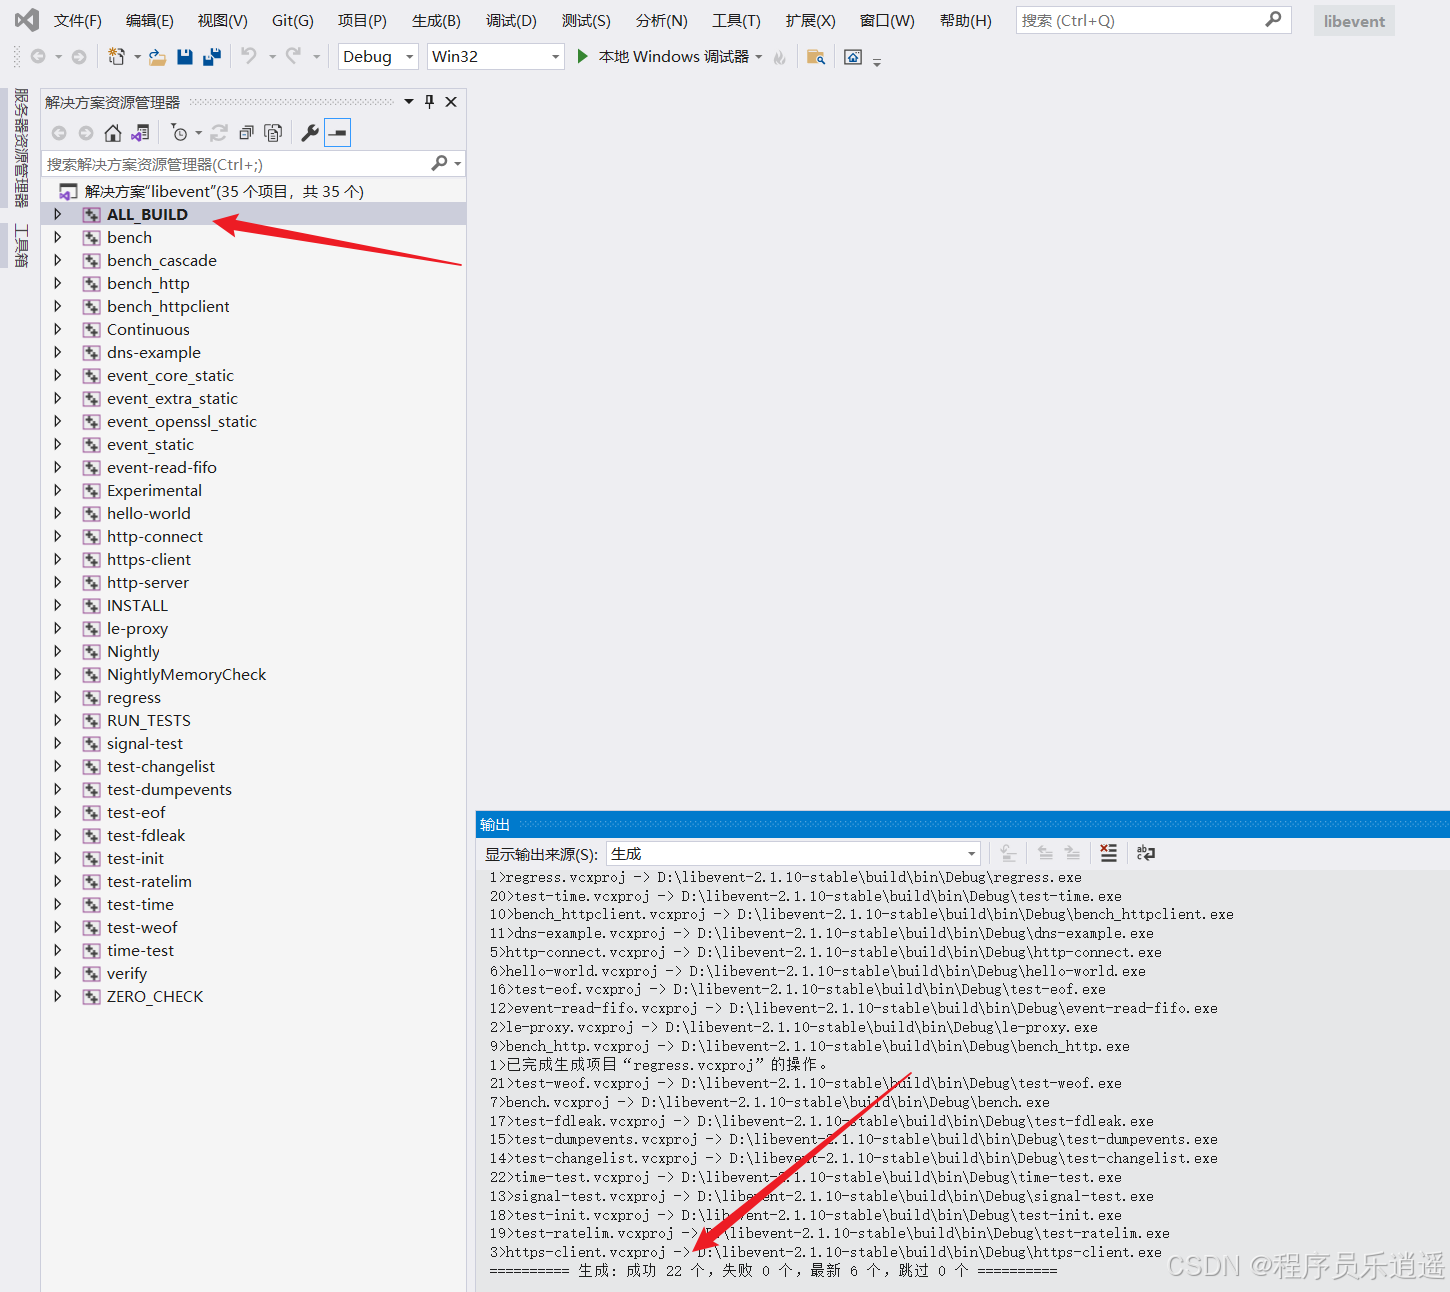The height and width of the screenshot is (1292, 1450).
Task: Switch views icon in Solution Explorer
Action: [x=140, y=133]
